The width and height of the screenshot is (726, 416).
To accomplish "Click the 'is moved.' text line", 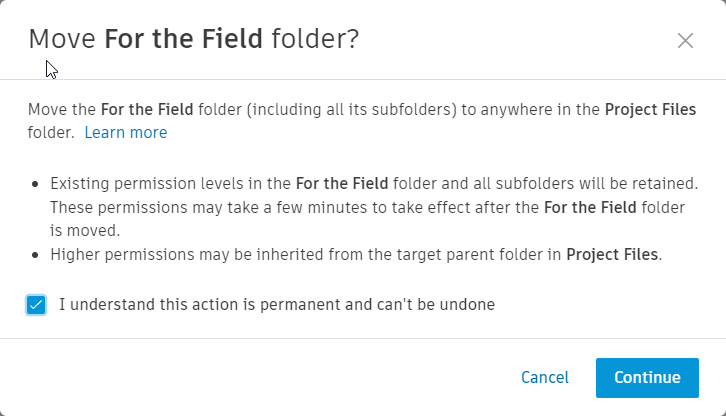I will pyautogui.click(x=85, y=230).
